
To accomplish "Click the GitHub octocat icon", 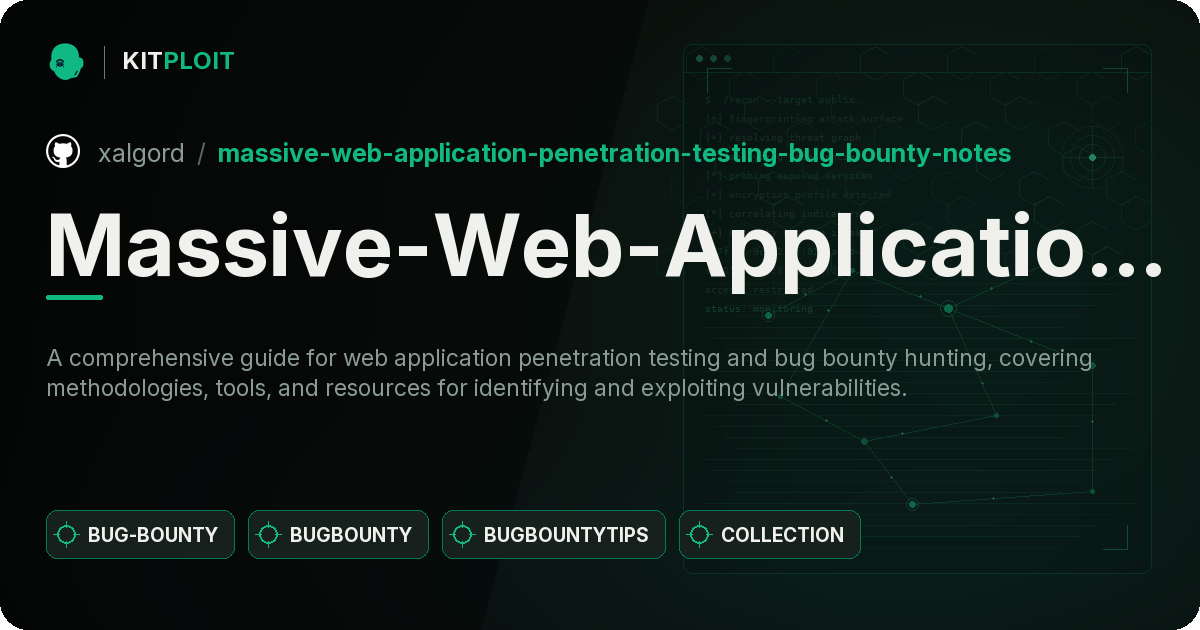I will (63, 152).
